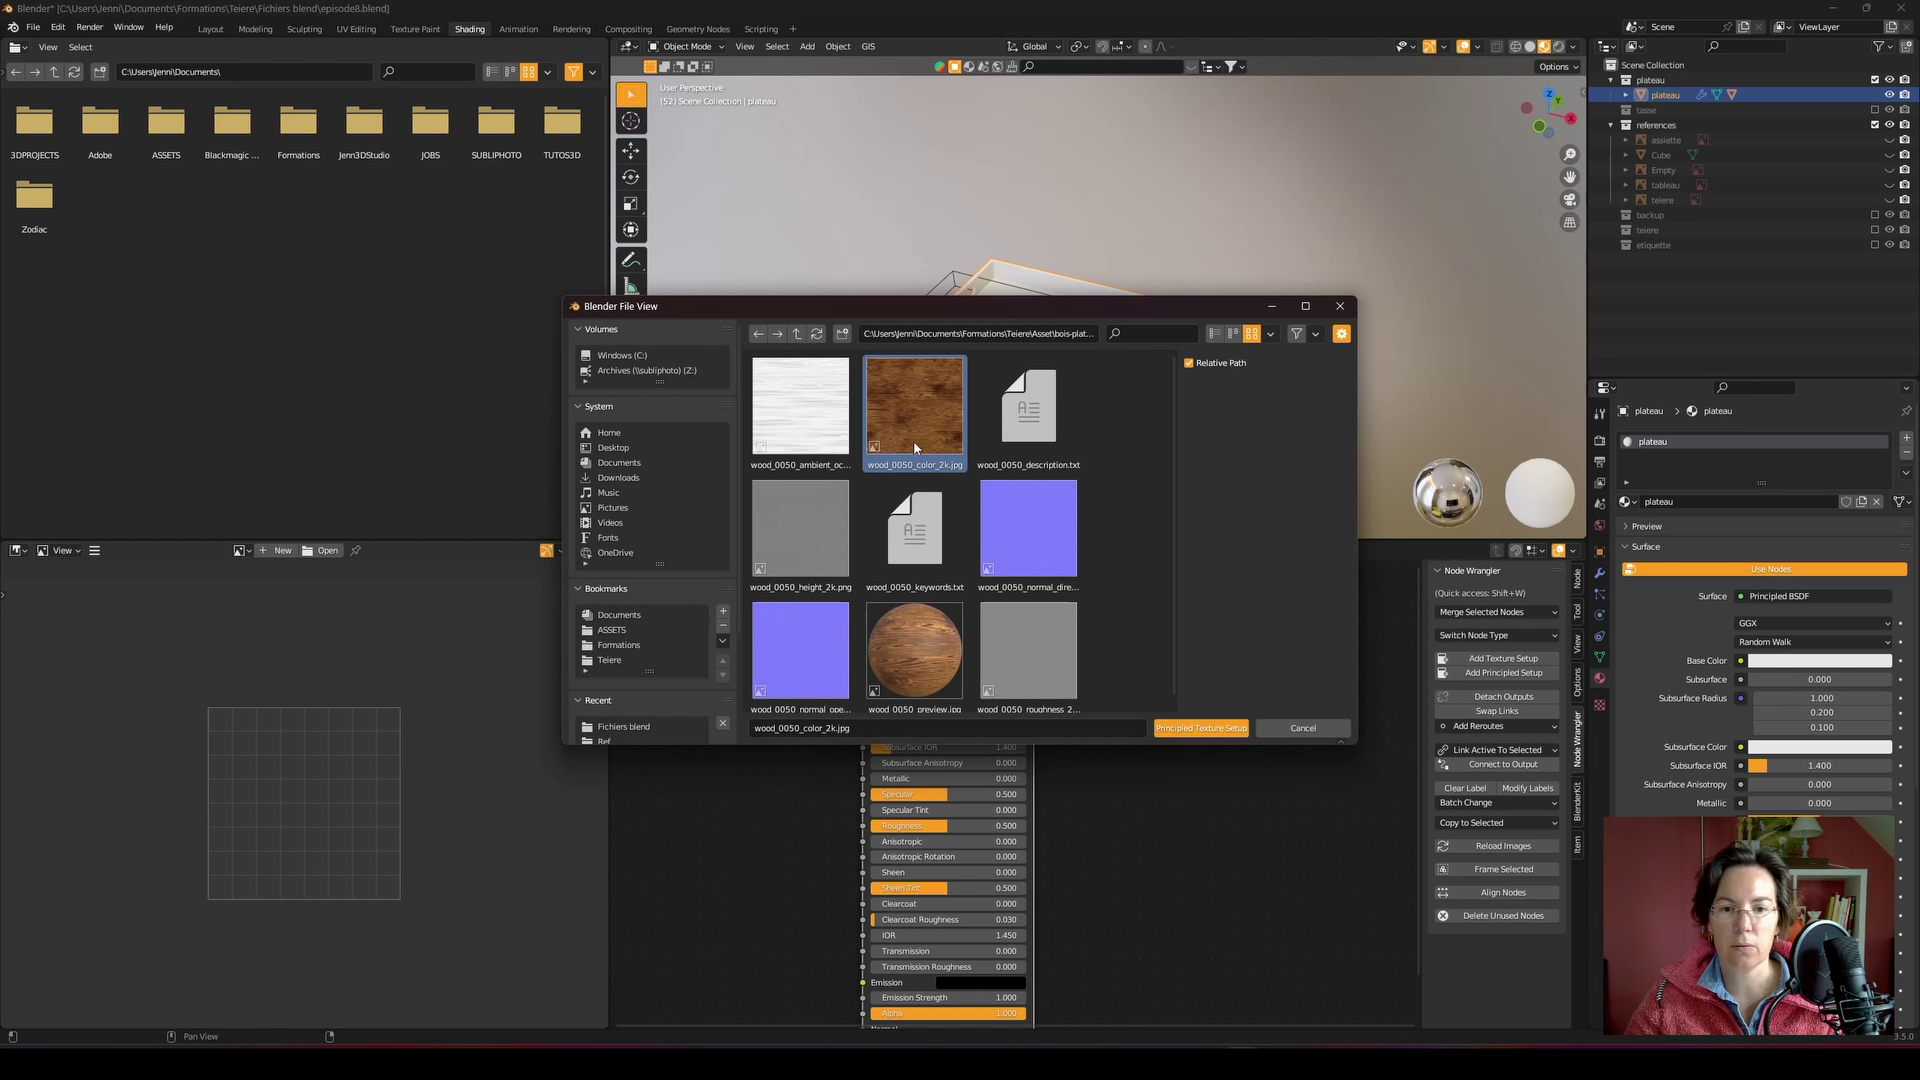The width and height of the screenshot is (1920, 1080).
Task: Select the wood_0050_preview.jpg thumbnail
Action: (x=914, y=651)
